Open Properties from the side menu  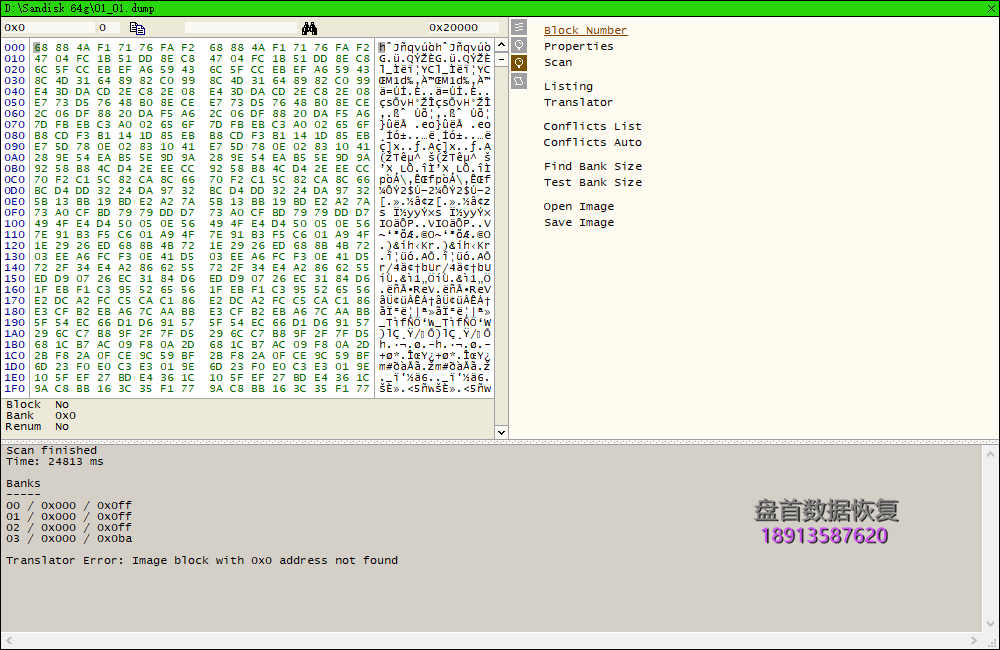tap(578, 46)
